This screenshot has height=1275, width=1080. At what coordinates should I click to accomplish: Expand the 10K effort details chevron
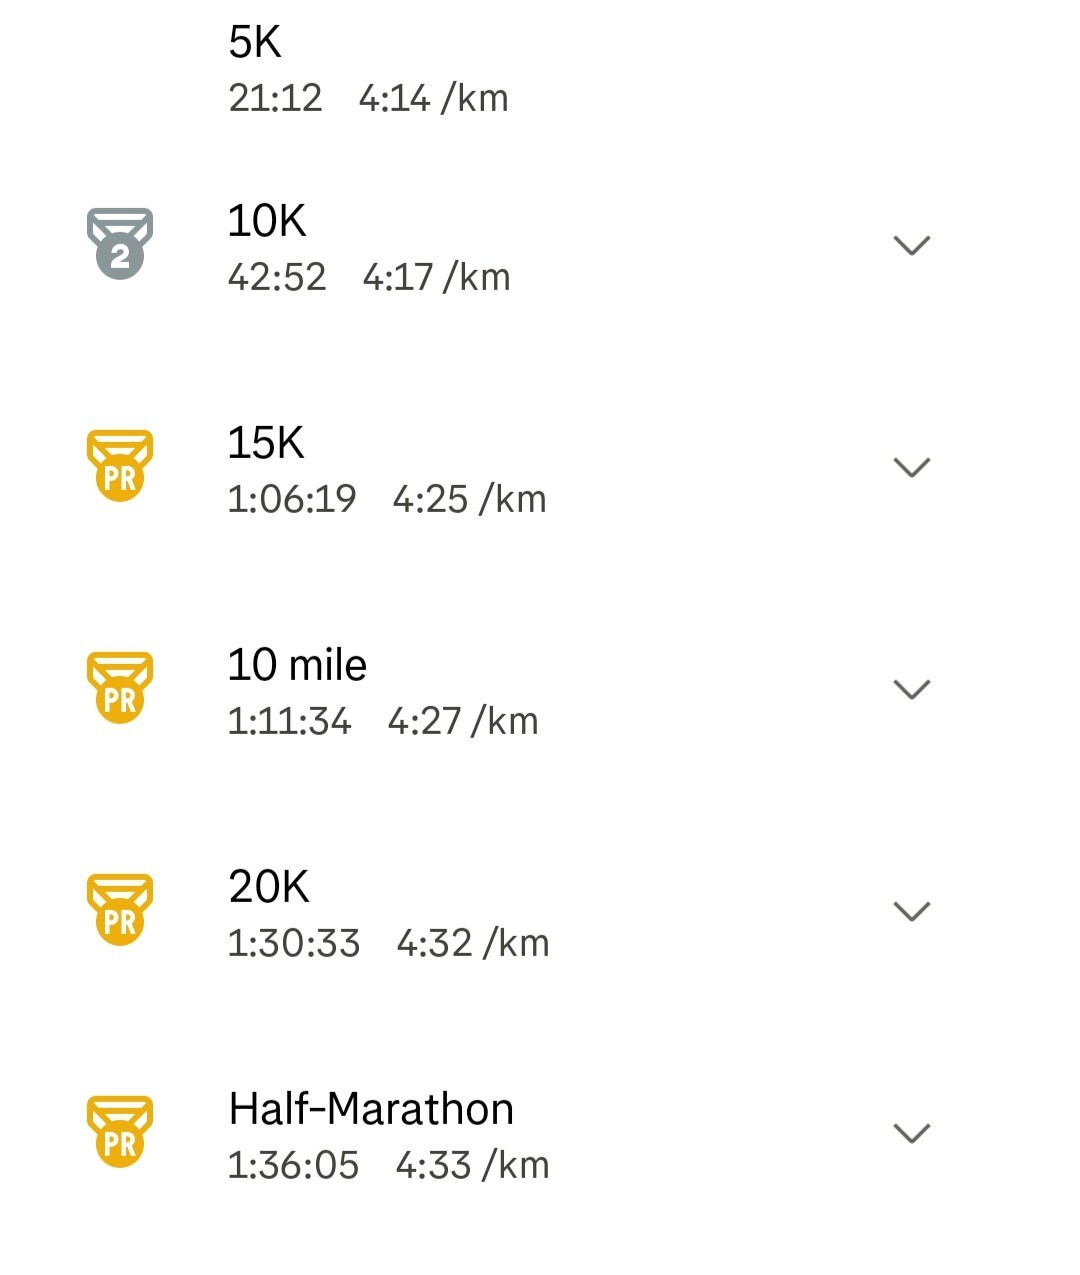(911, 245)
